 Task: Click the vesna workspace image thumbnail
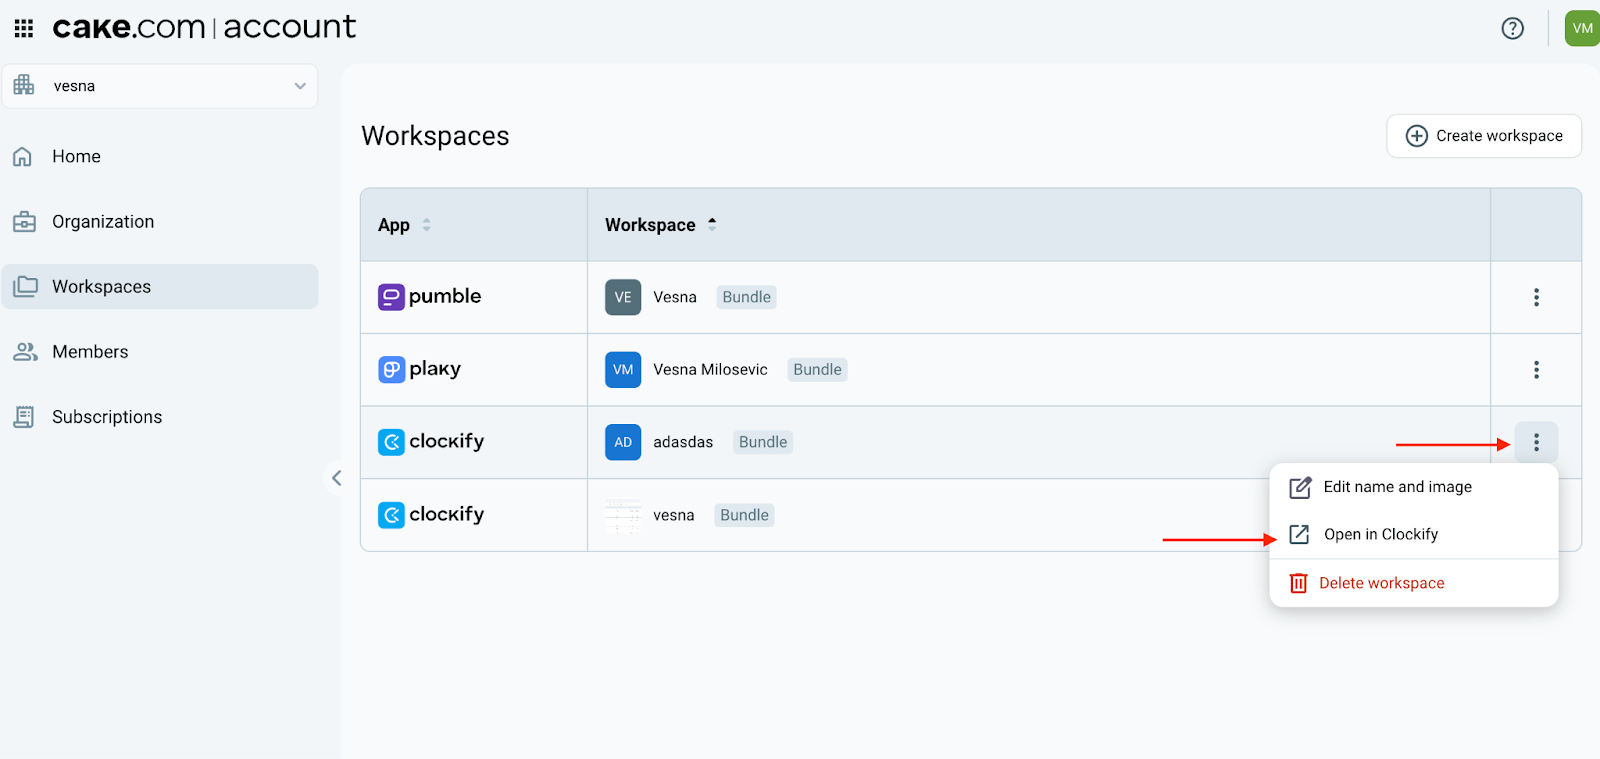pos(623,515)
